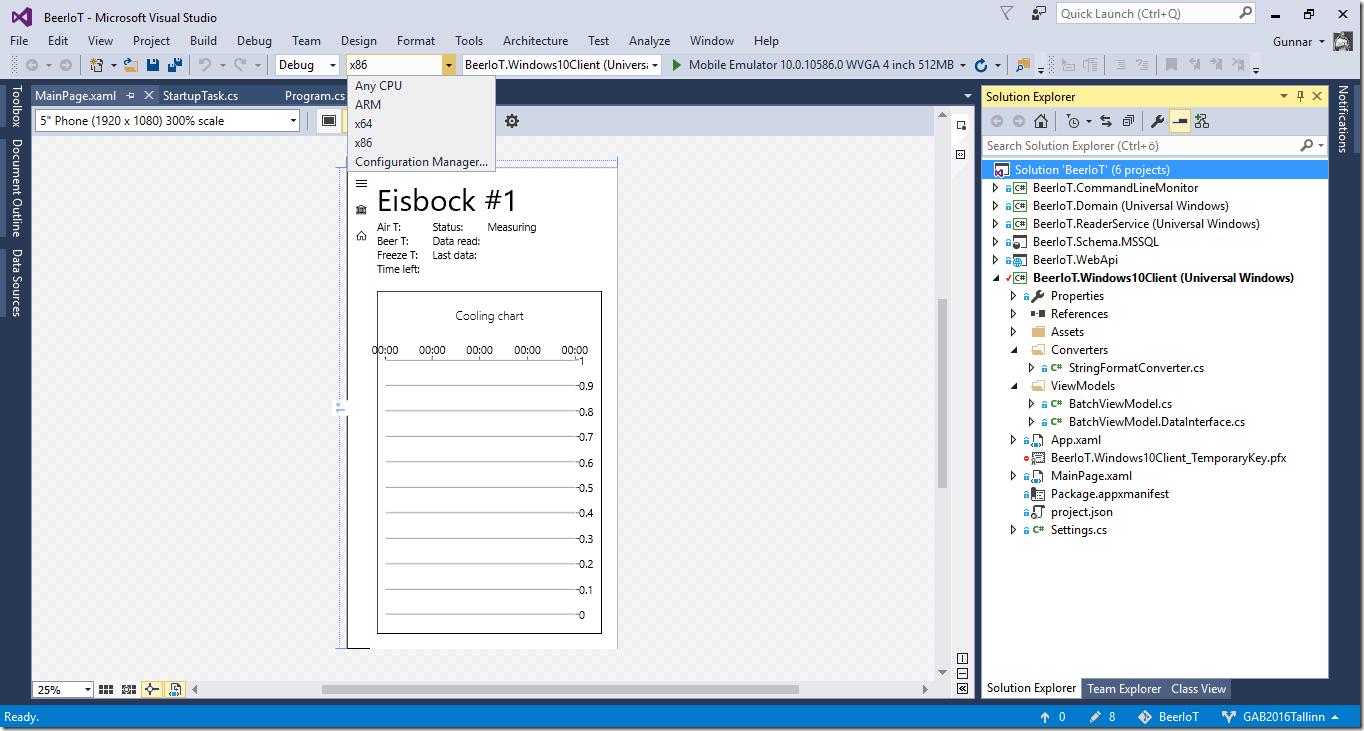This screenshot has width=1364, height=731.
Task: Open designer settings gear icon
Action: [x=512, y=121]
